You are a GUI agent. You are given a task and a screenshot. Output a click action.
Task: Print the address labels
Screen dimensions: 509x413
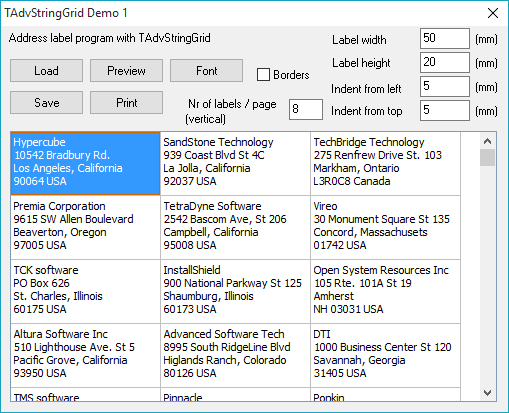click(126, 103)
